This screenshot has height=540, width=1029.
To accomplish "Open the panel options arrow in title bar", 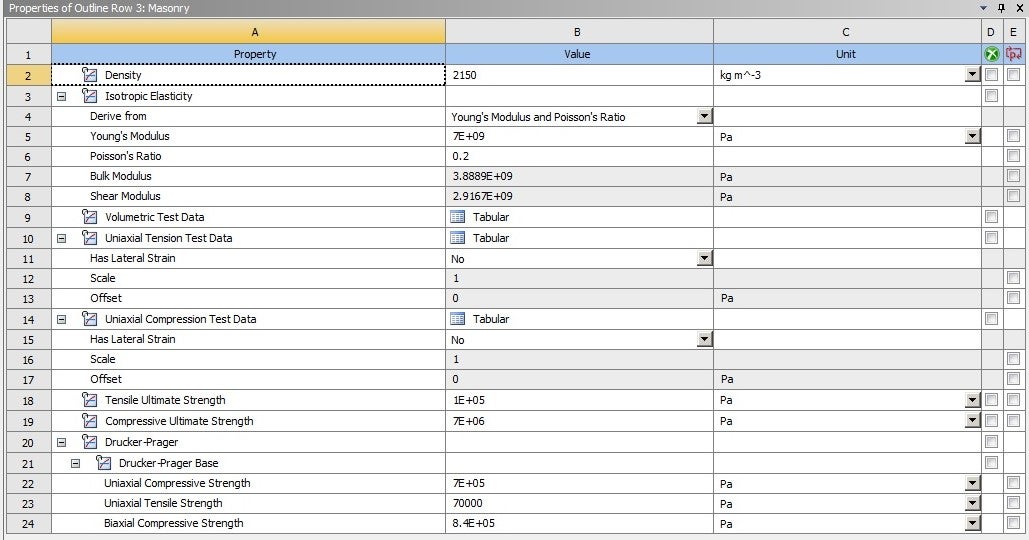I will pos(983,8).
